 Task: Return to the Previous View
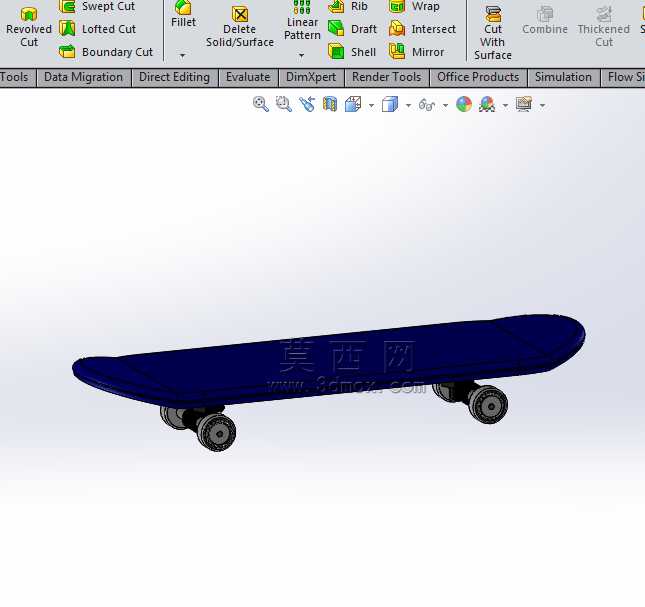(x=307, y=104)
